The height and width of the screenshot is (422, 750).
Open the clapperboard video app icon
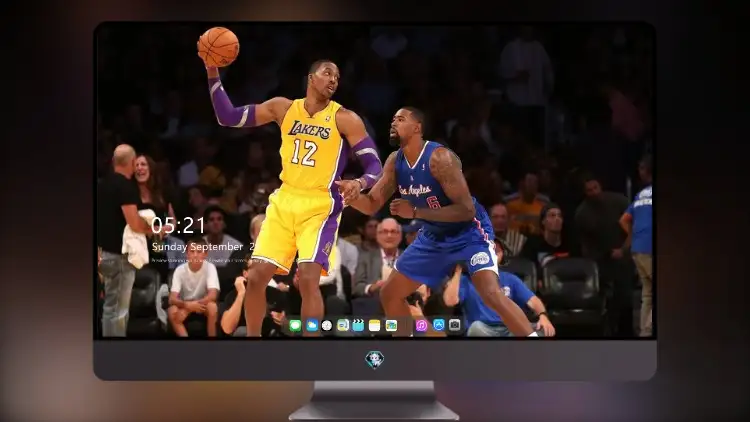coord(358,326)
